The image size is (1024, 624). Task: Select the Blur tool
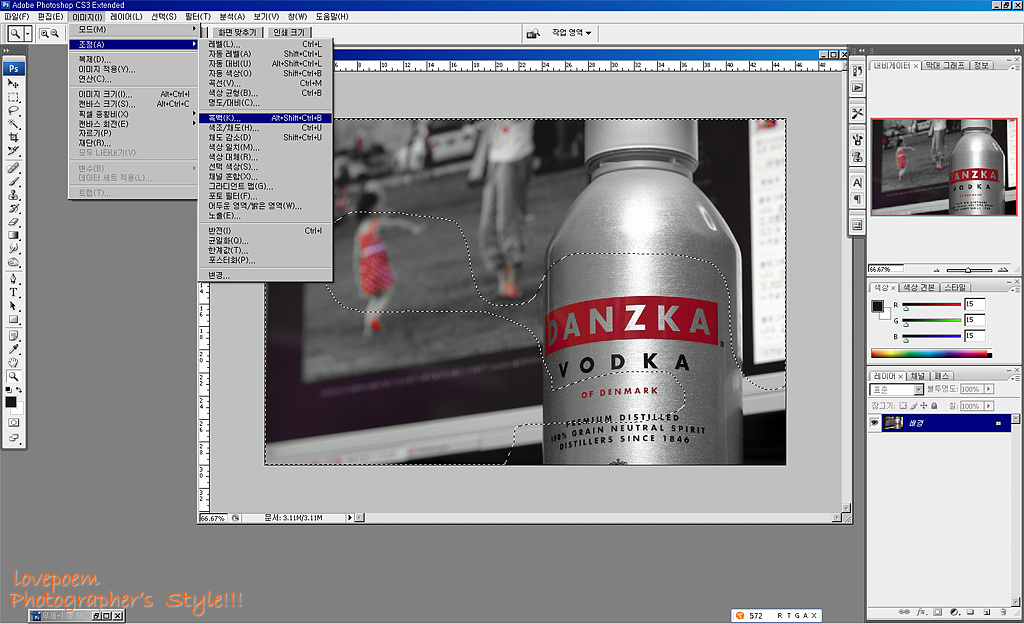[x=13, y=249]
